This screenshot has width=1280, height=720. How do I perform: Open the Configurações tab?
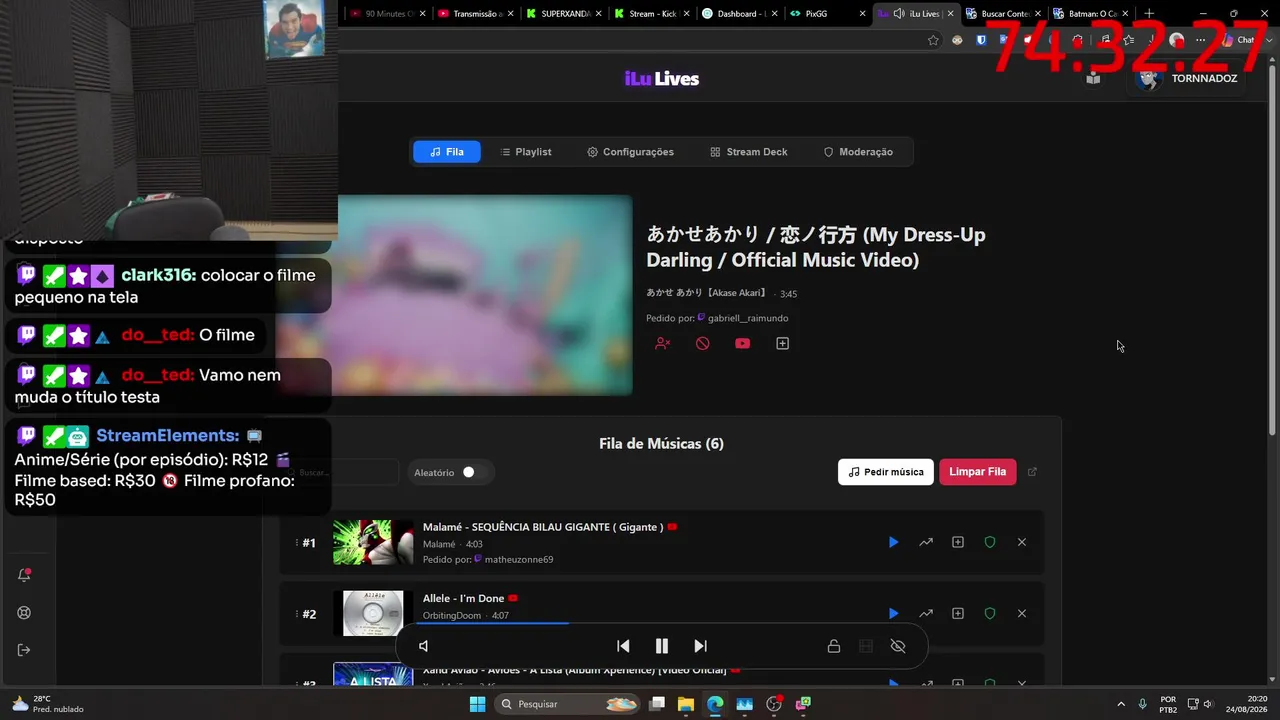click(x=630, y=152)
